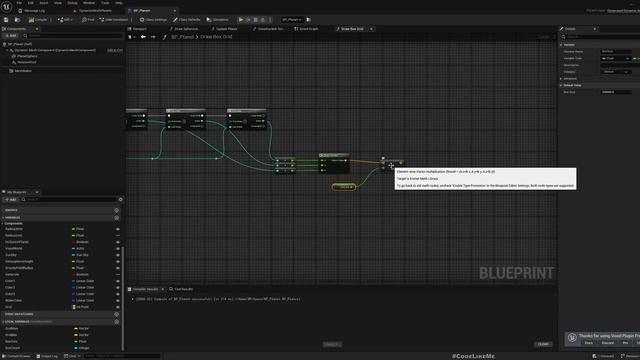Image resolution: width=640 pixels, height=360 pixels.
Task: Toggle Hide Unrelated nodes
Action: click(113, 20)
